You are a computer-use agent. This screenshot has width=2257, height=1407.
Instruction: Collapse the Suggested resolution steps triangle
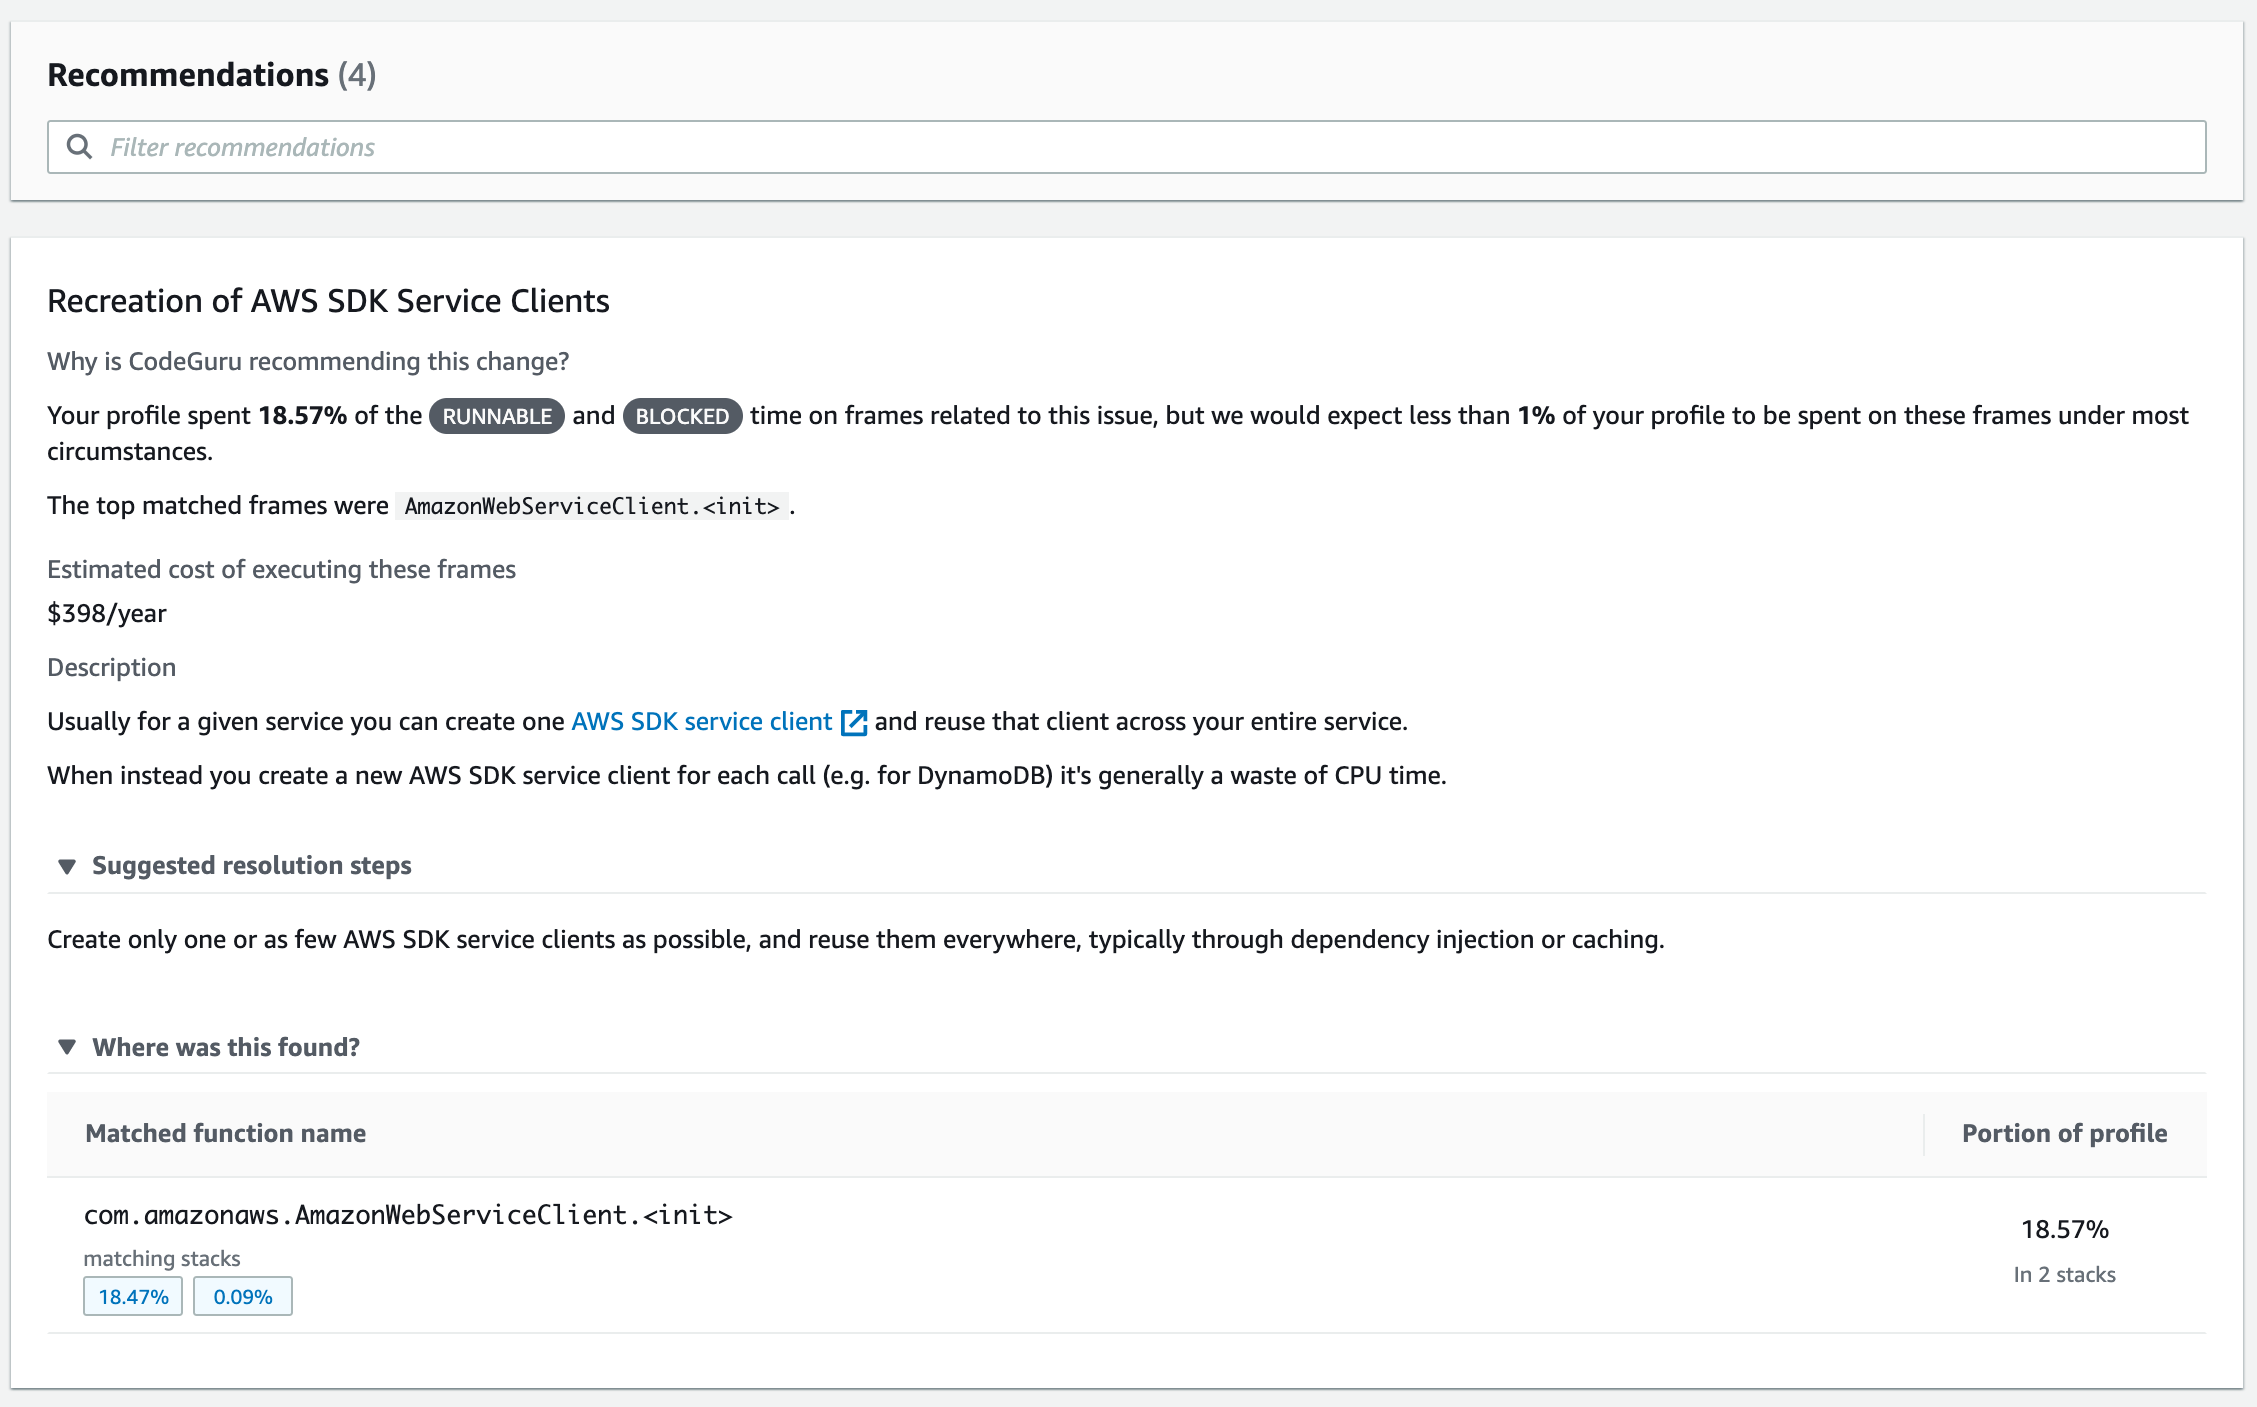[x=67, y=866]
